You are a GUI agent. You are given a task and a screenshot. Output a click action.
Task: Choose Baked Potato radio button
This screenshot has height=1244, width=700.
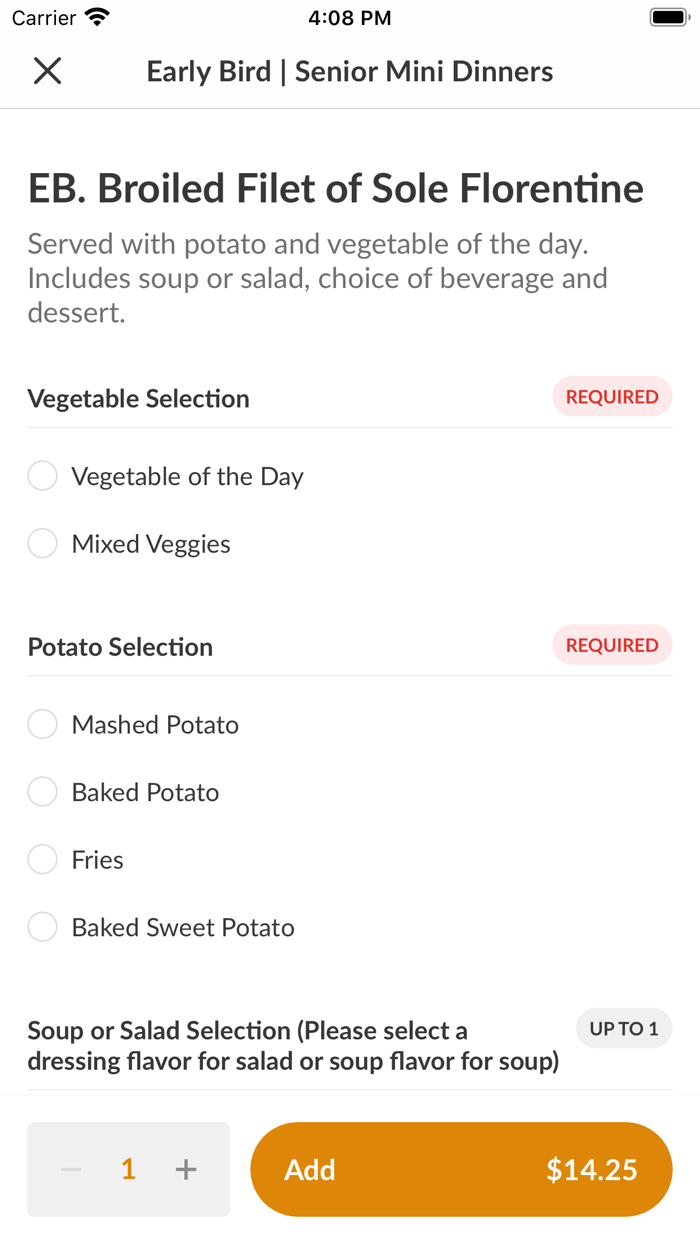click(x=43, y=792)
